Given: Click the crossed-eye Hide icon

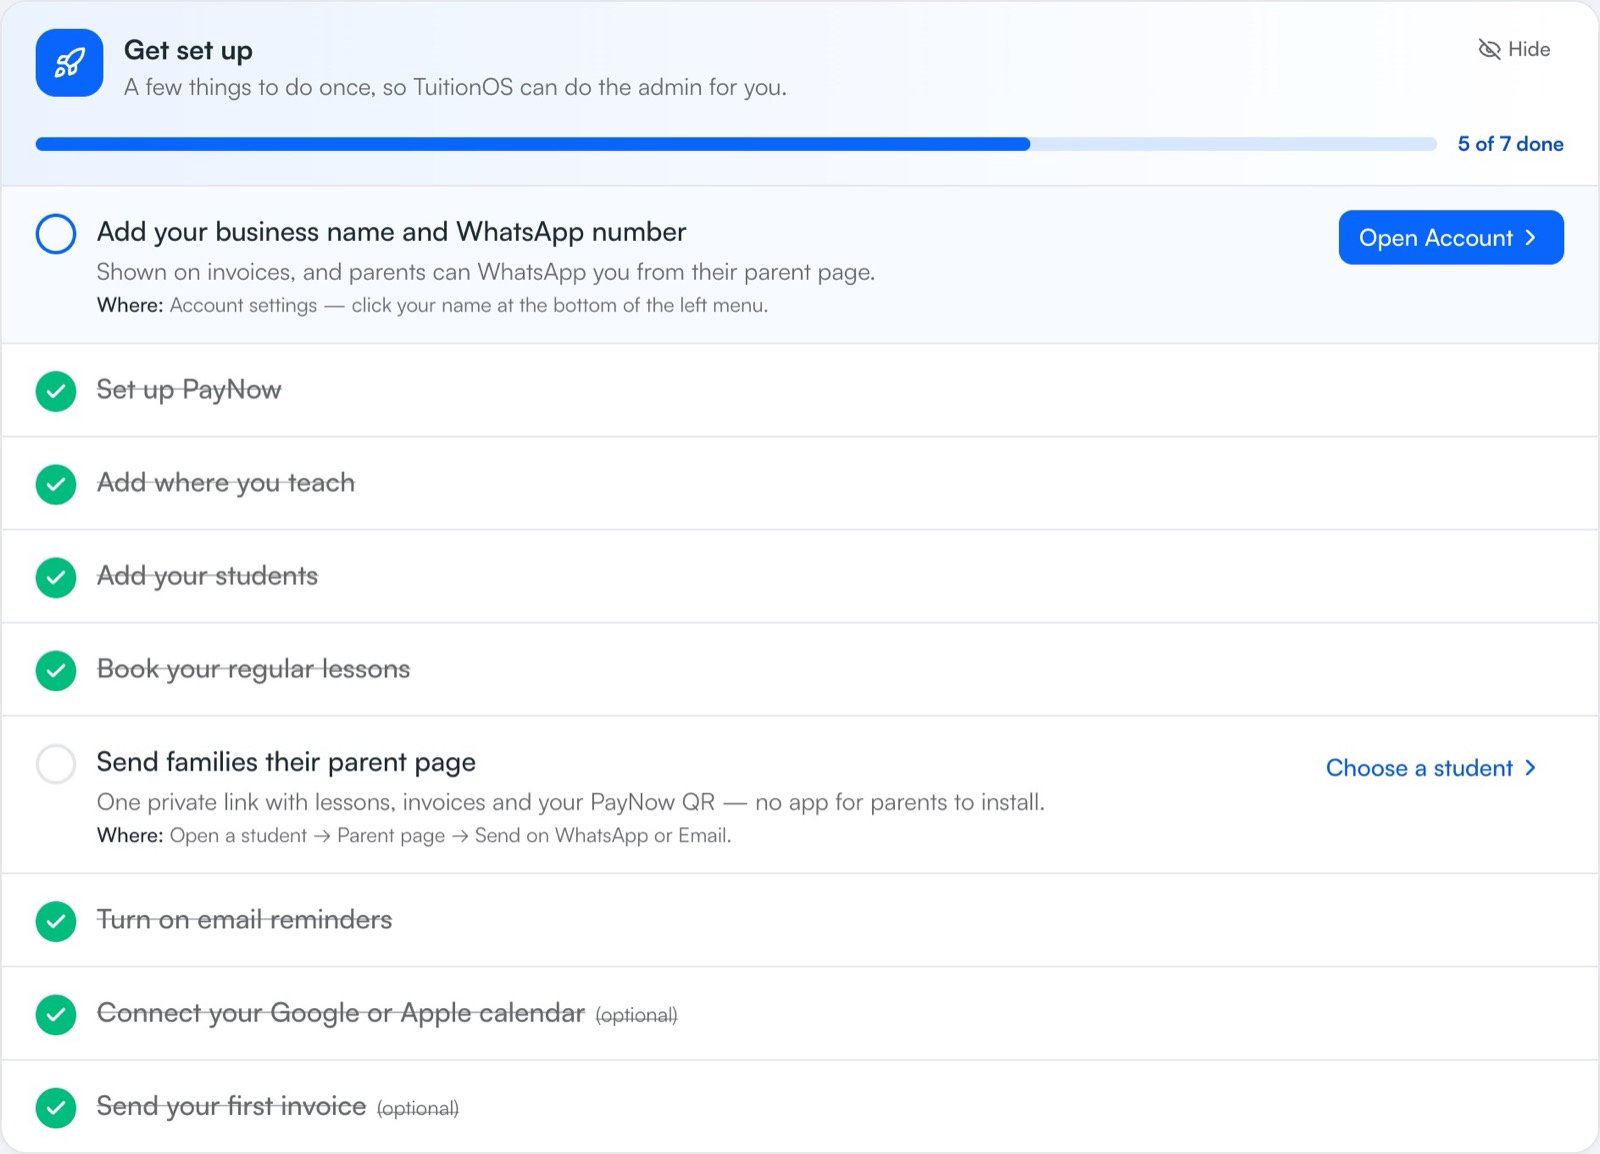Looking at the screenshot, I should point(1489,49).
